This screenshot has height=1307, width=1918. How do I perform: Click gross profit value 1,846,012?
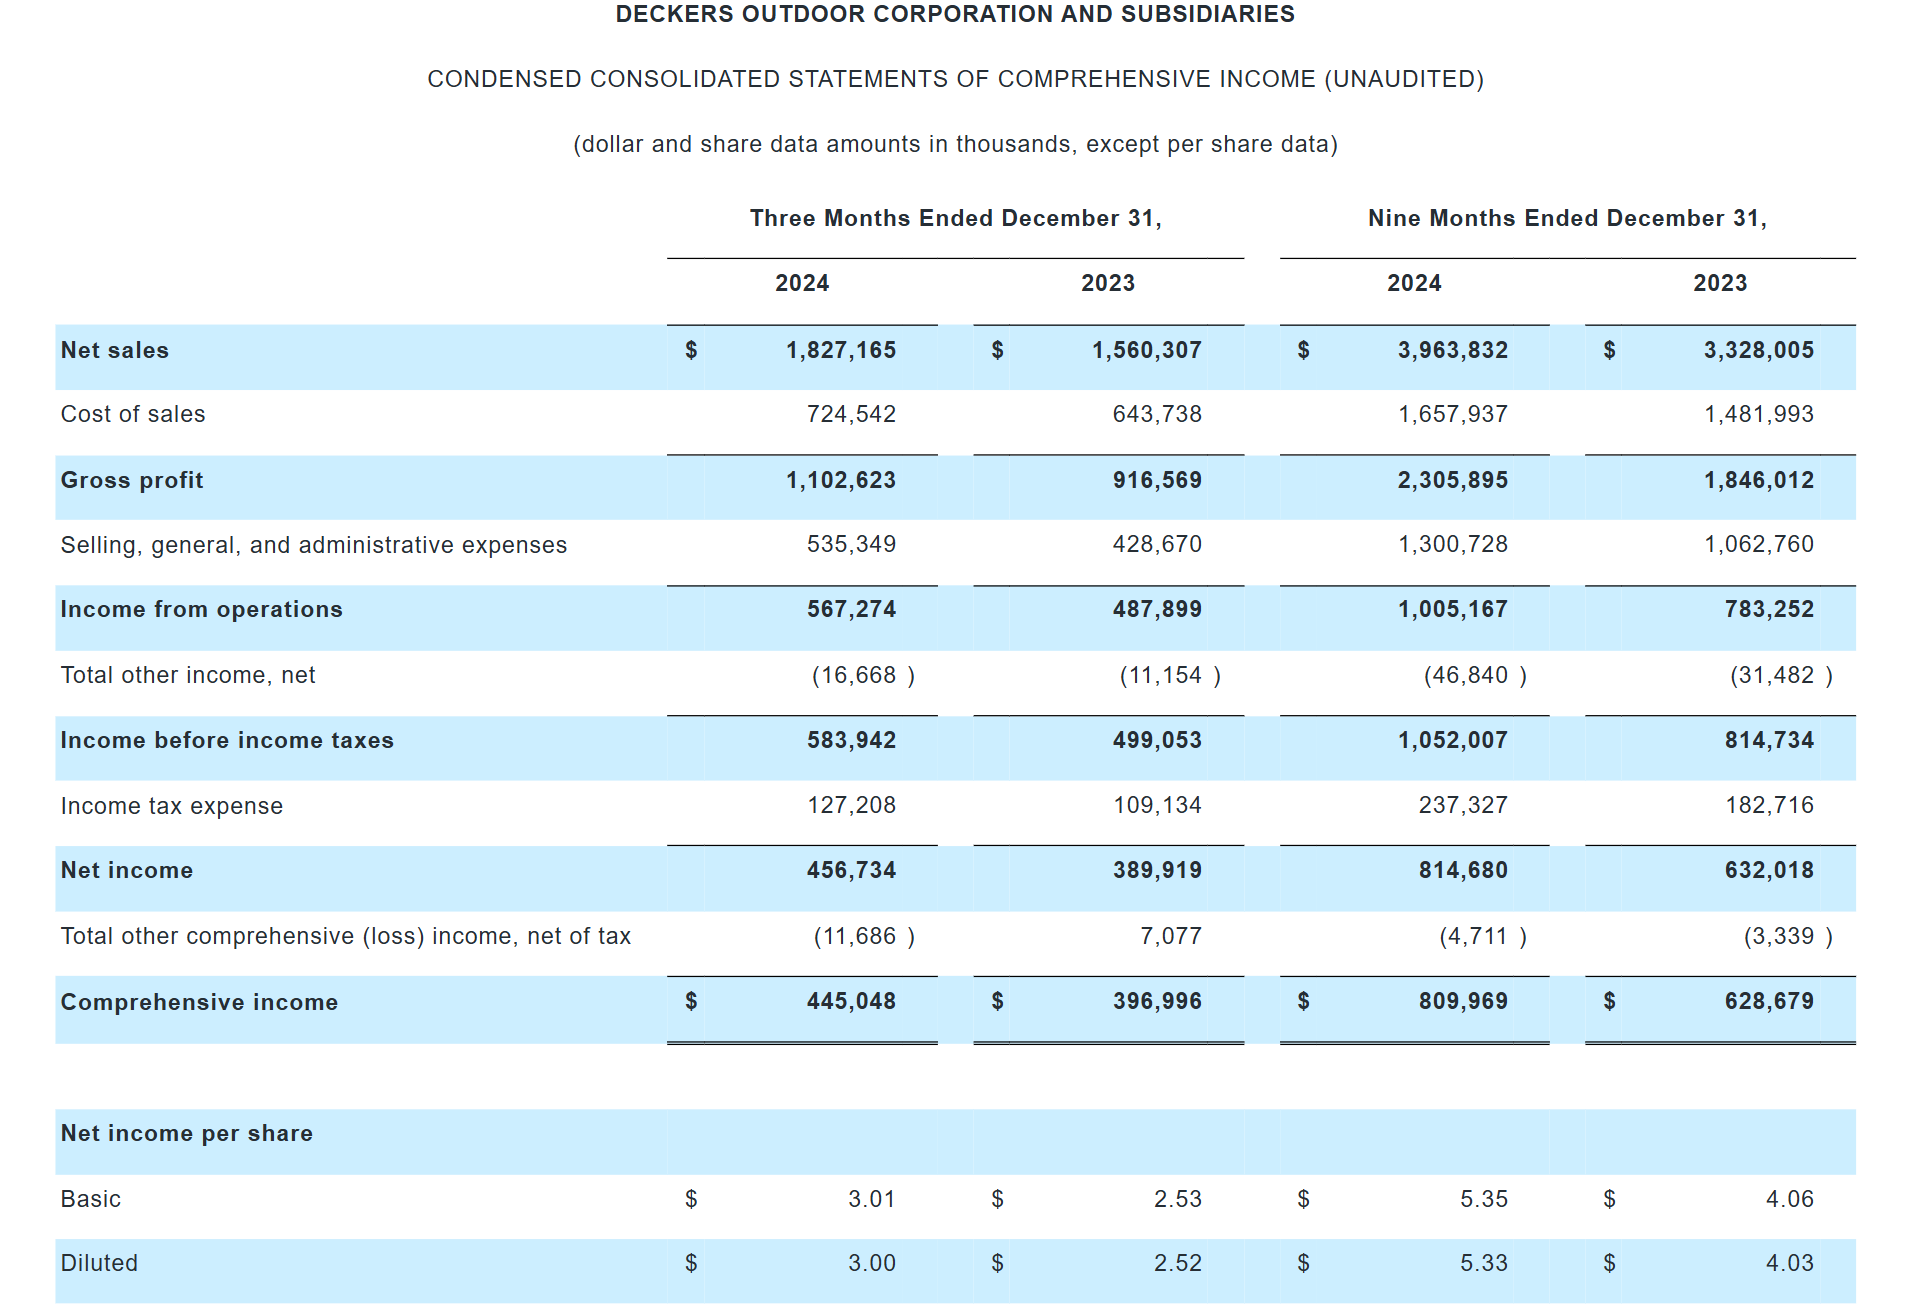1759,480
